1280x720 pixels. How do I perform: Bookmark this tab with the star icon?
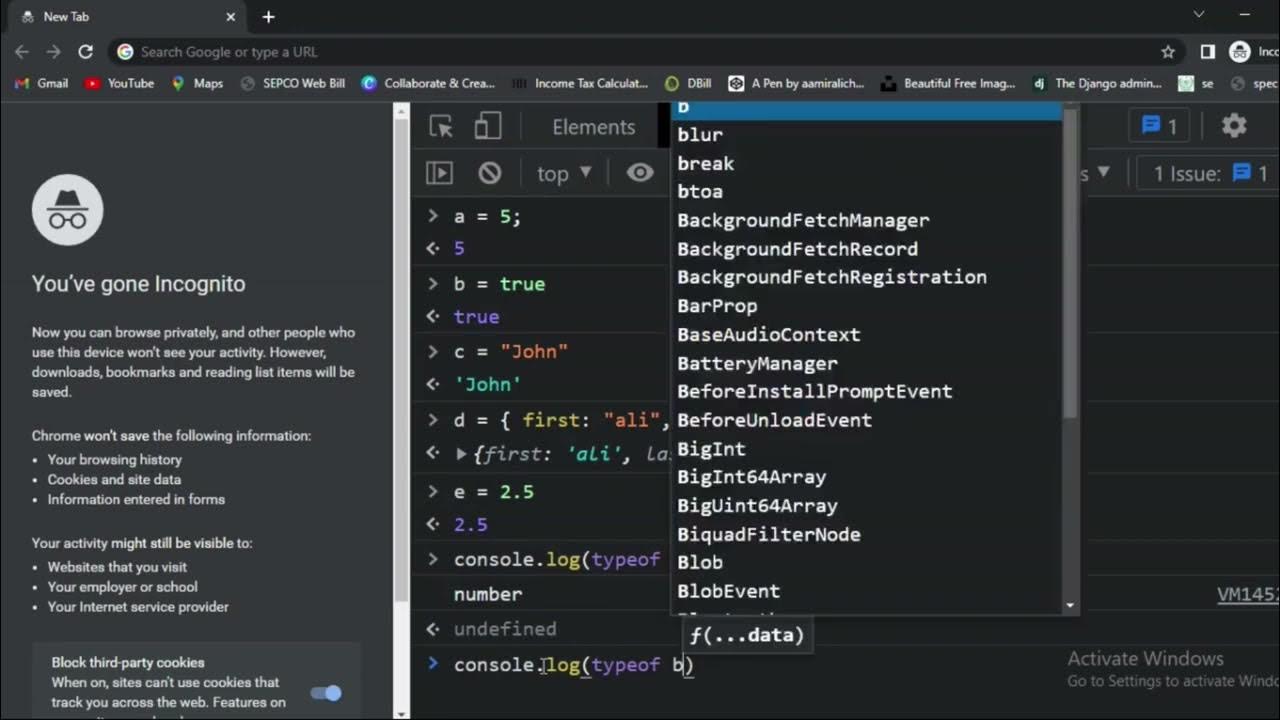[x=1168, y=52]
